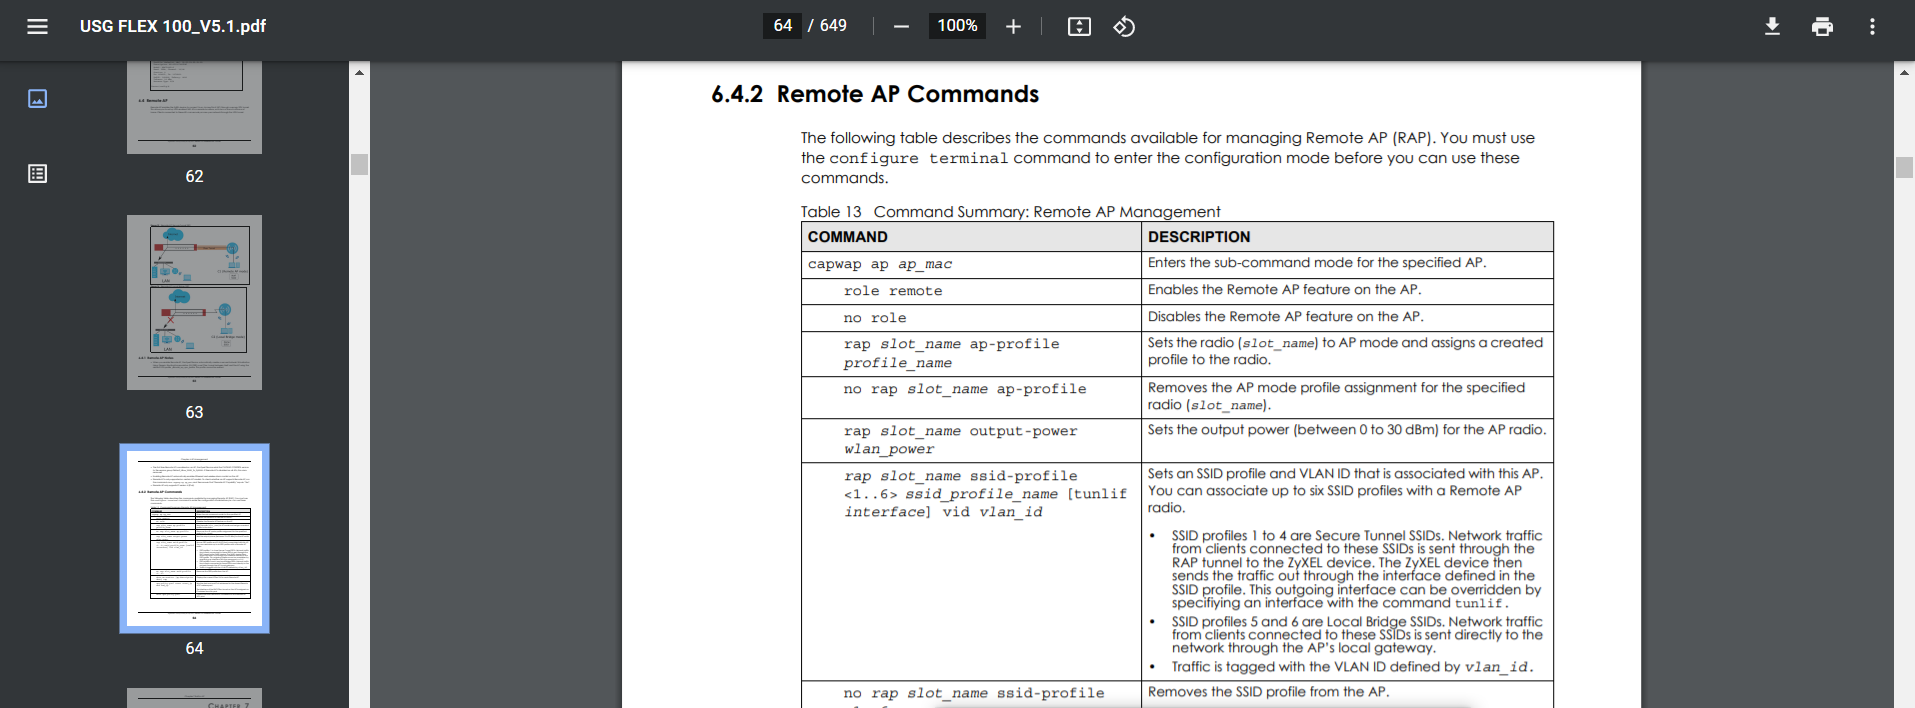Click the zoom out minus icon
1915x708 pixels.
[901, 26]
